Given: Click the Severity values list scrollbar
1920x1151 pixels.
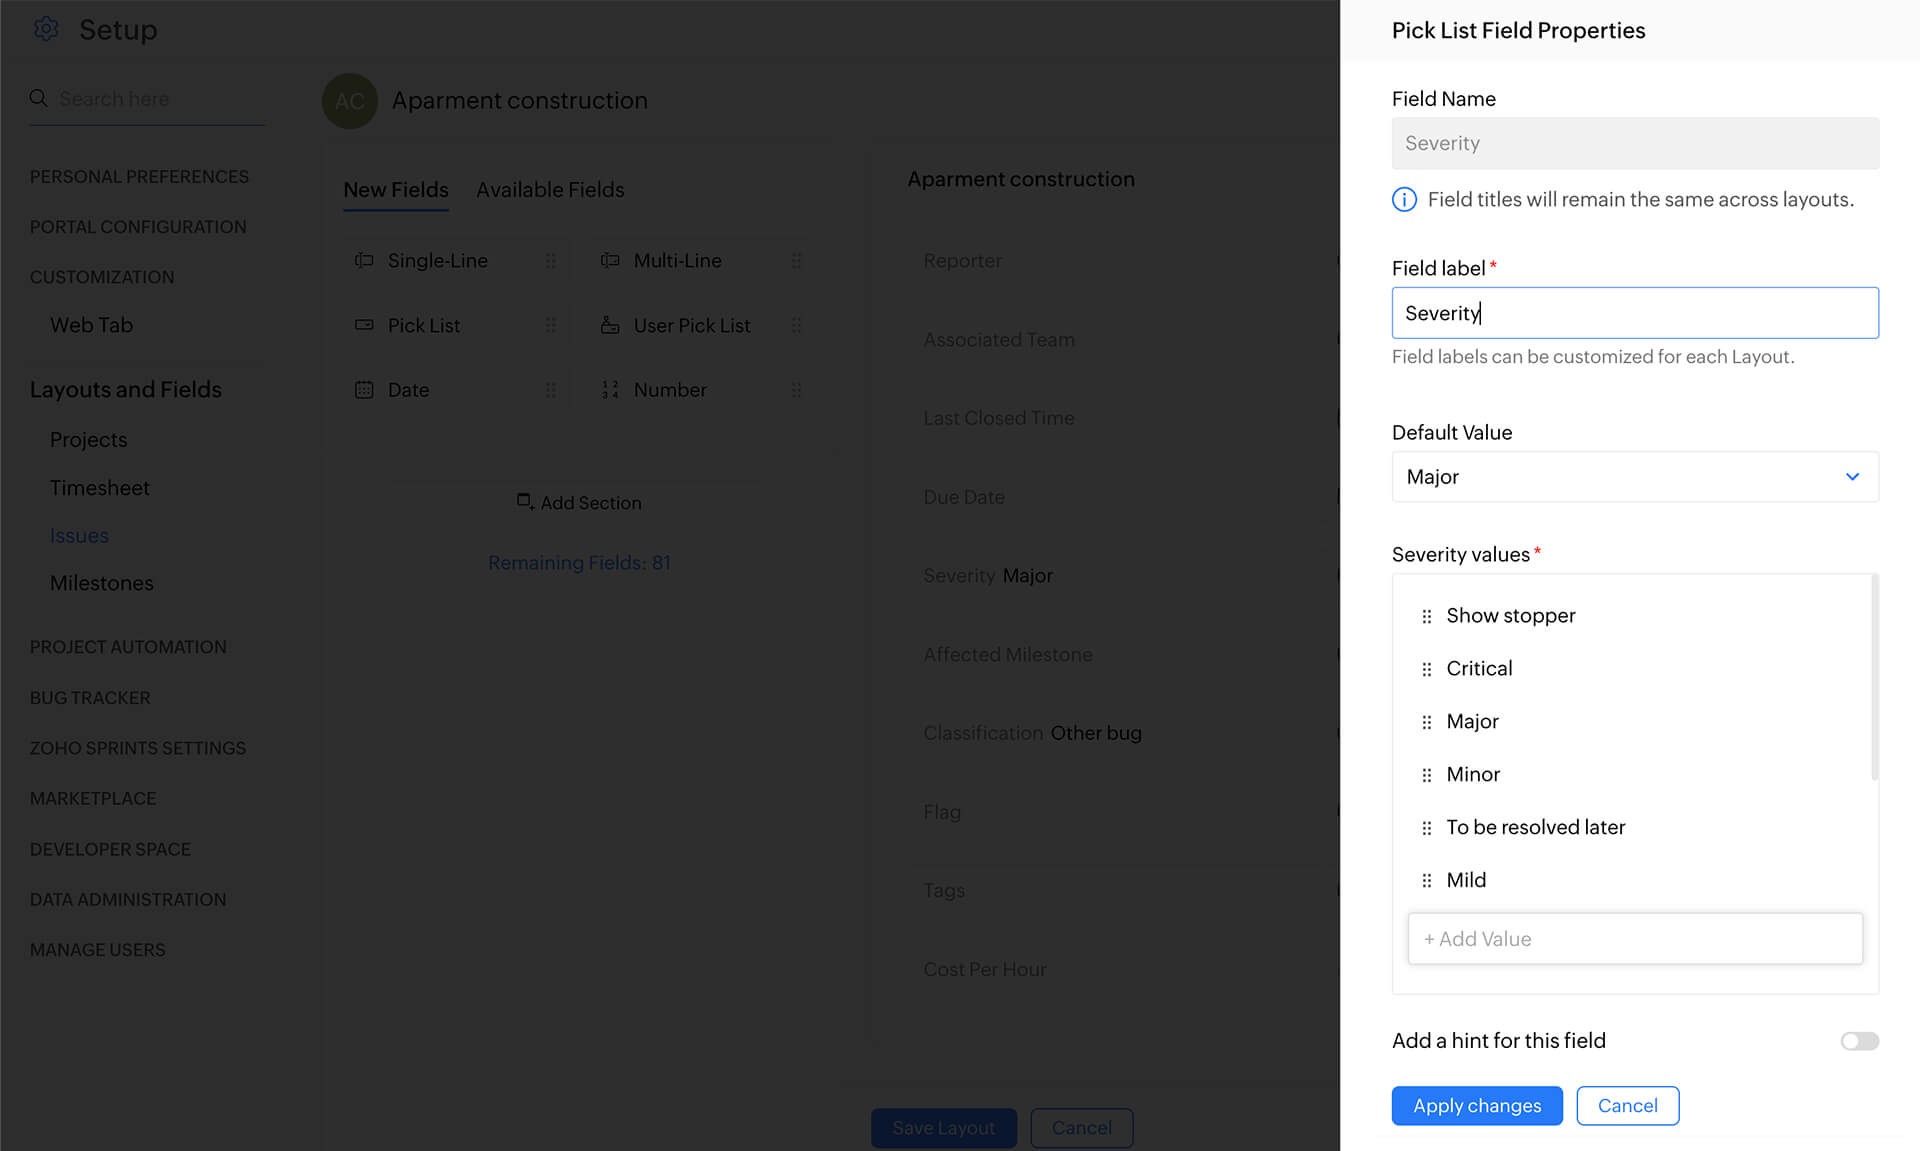Looking at the screenshot, I should [1874, 678].
